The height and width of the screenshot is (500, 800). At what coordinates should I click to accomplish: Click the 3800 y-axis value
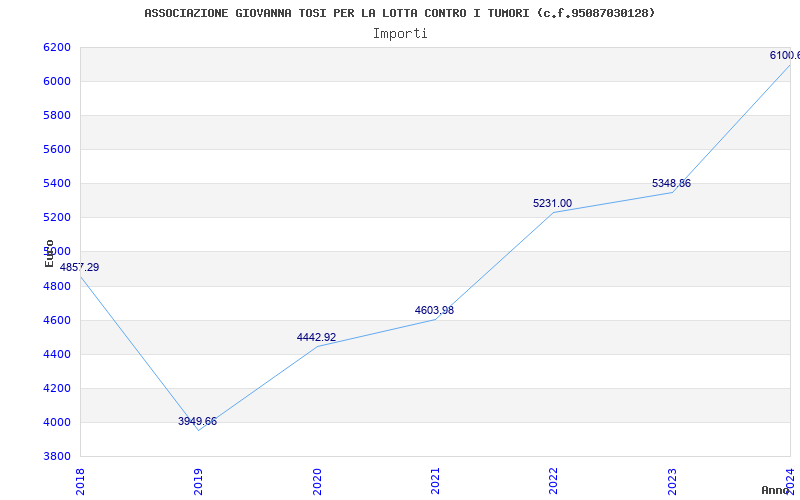57,457
